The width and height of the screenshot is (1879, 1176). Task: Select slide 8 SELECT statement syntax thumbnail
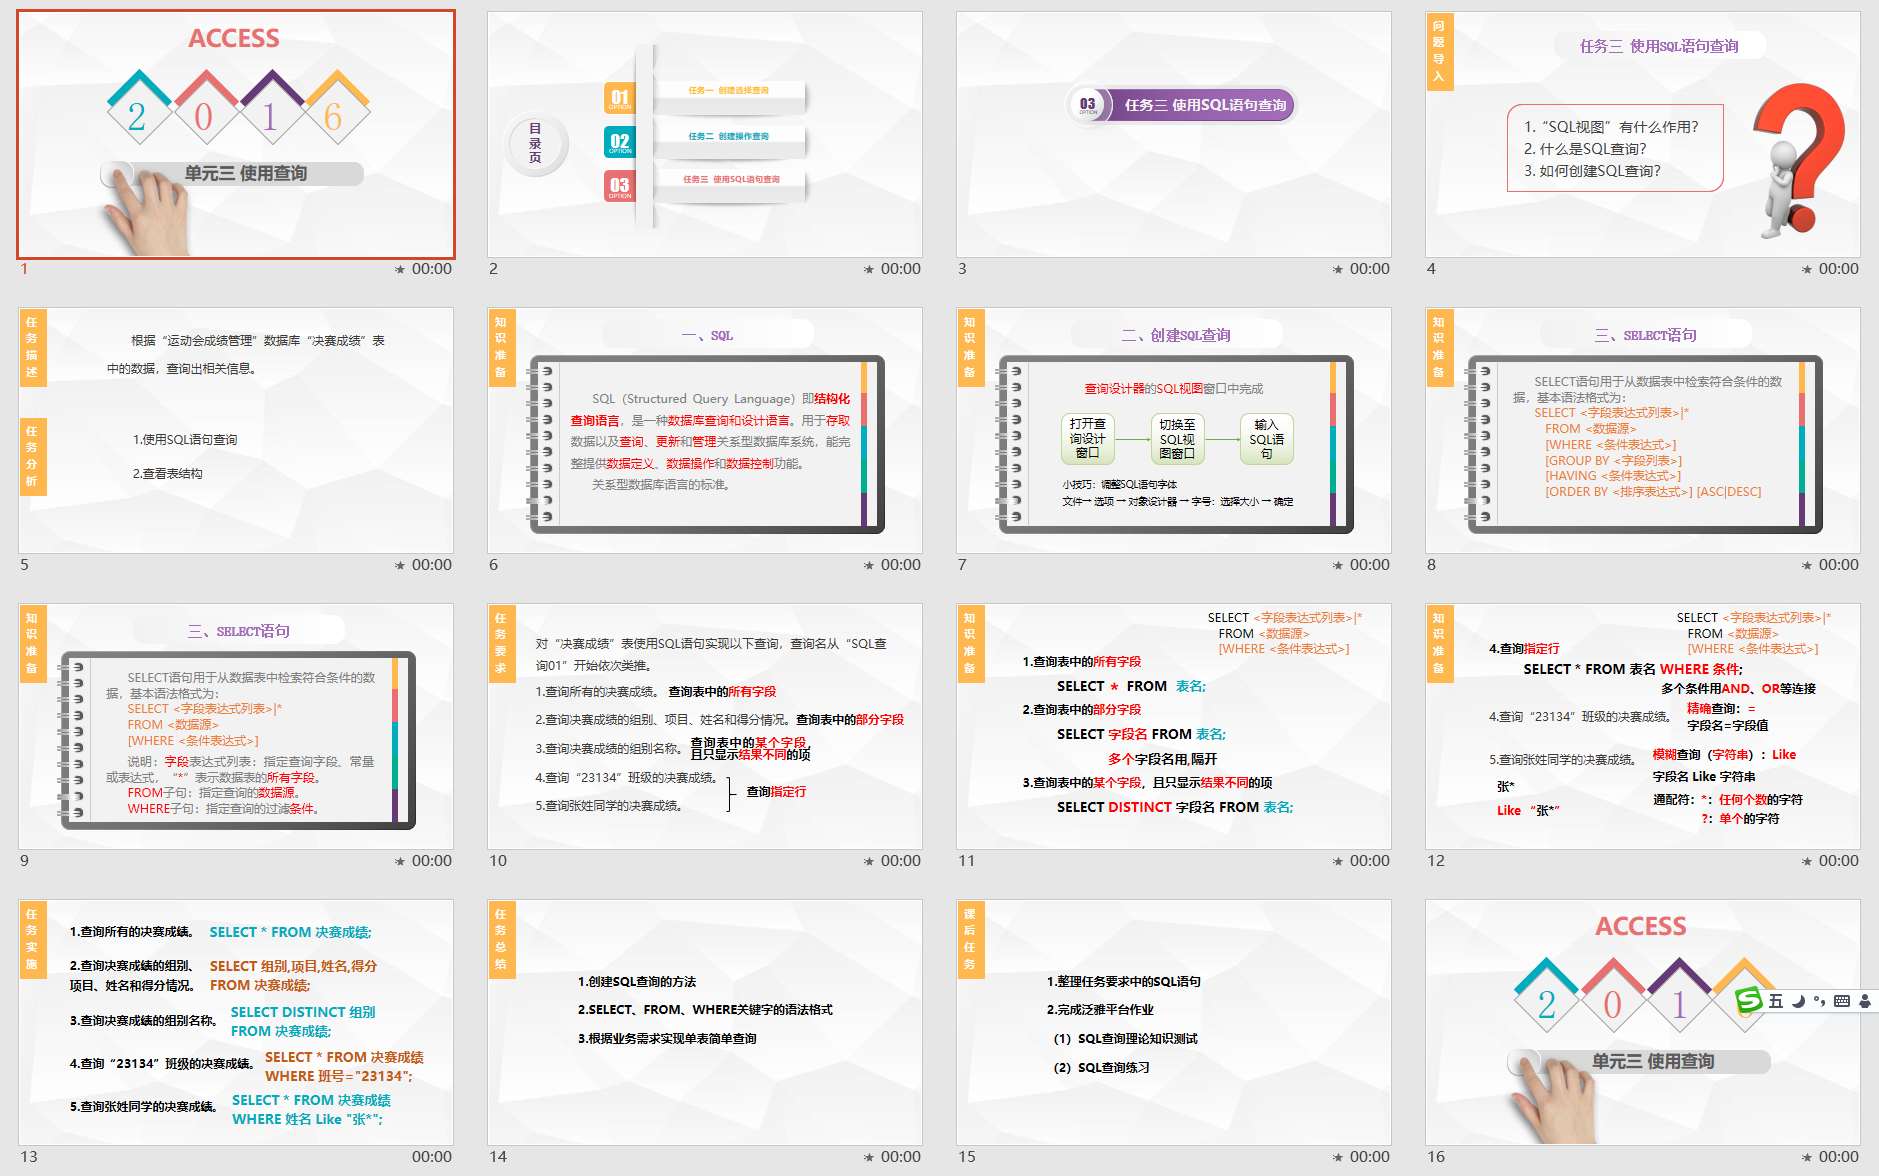pyautogui.click(x=1642, y=430)
